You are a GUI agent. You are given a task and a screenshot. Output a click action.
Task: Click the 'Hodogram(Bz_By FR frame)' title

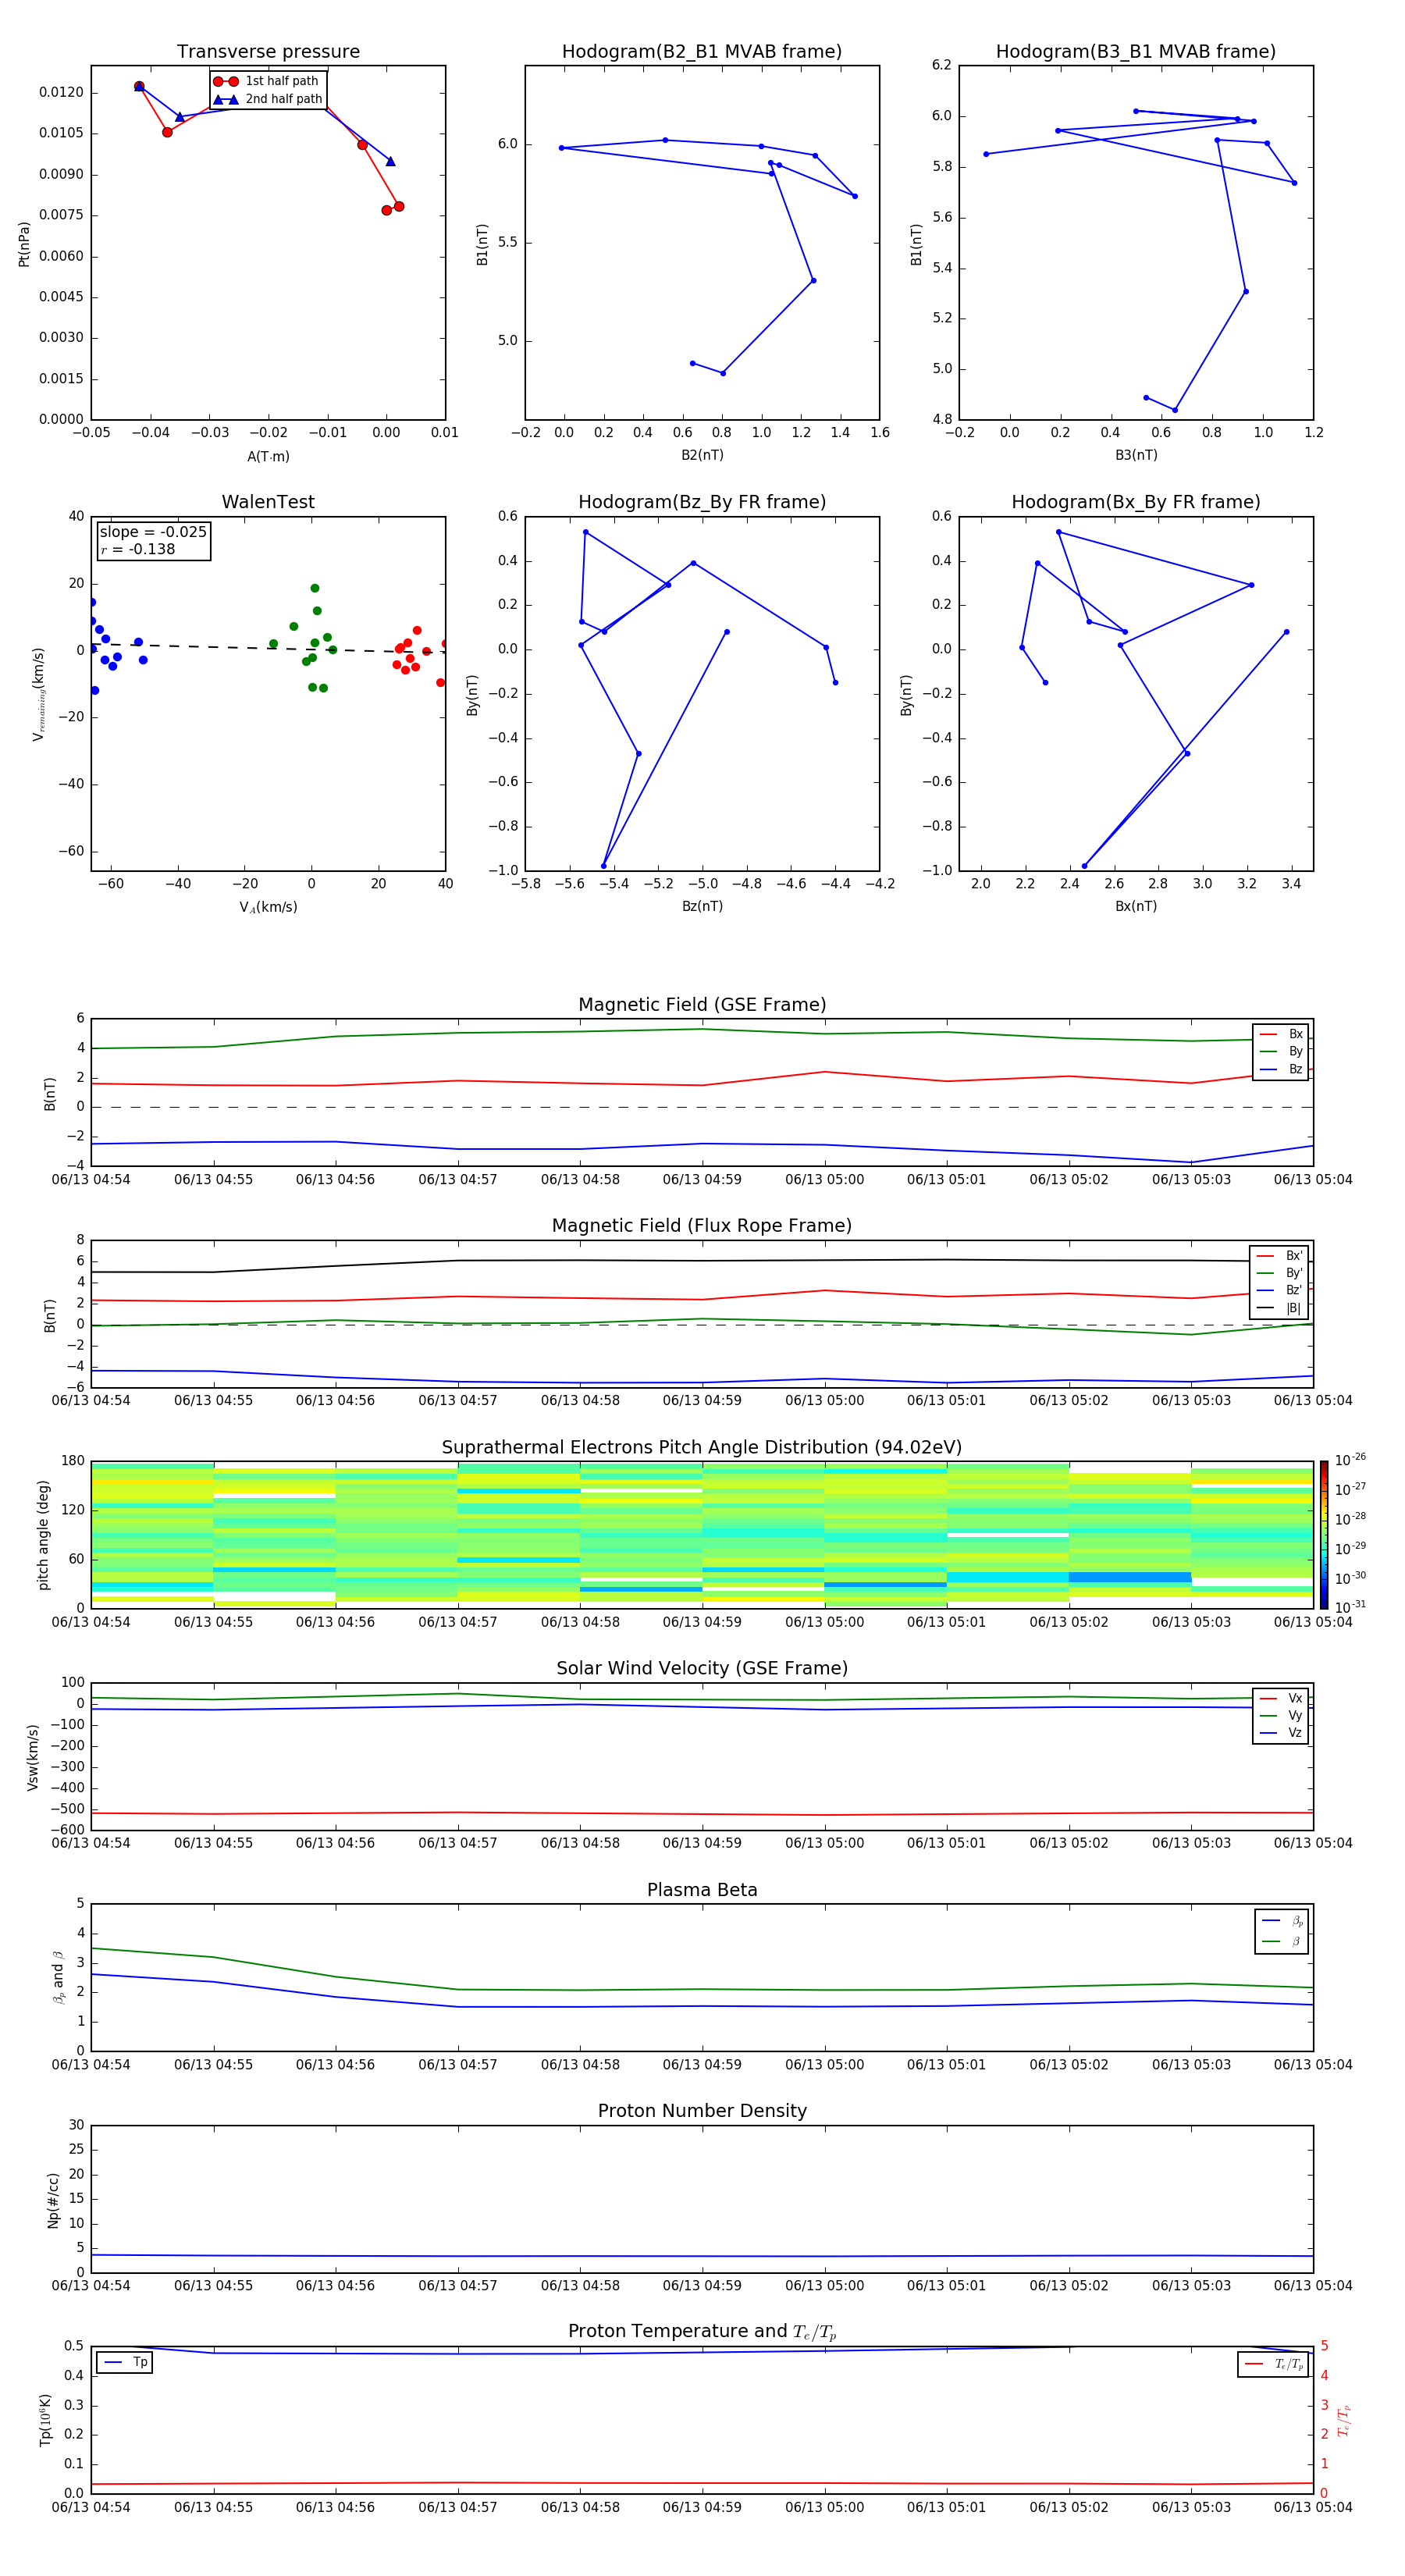tap(702, 502)
